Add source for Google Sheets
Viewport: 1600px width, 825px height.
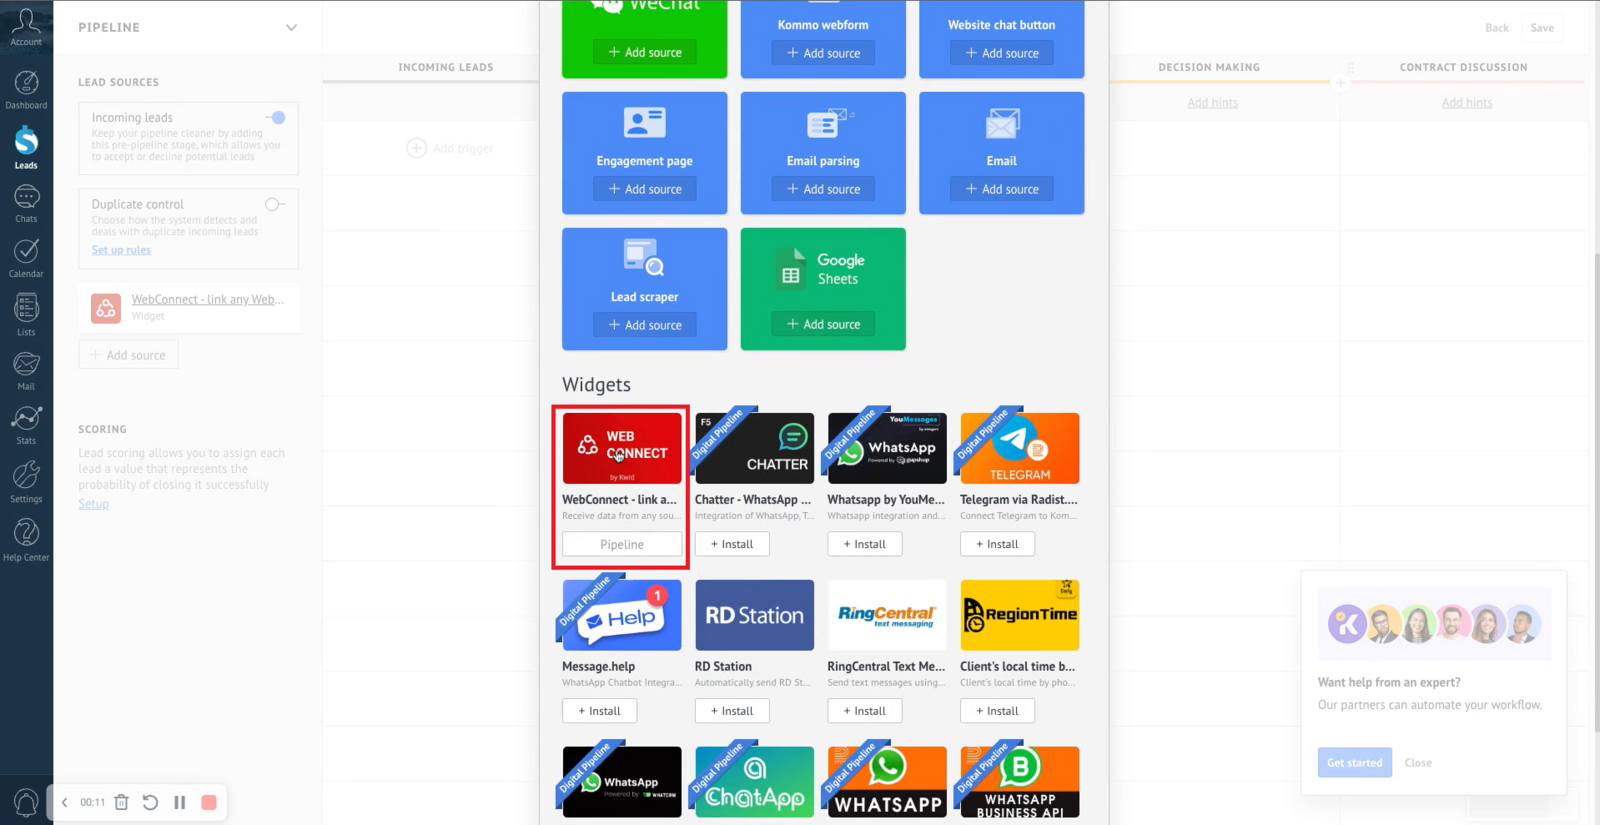(823, 324)
